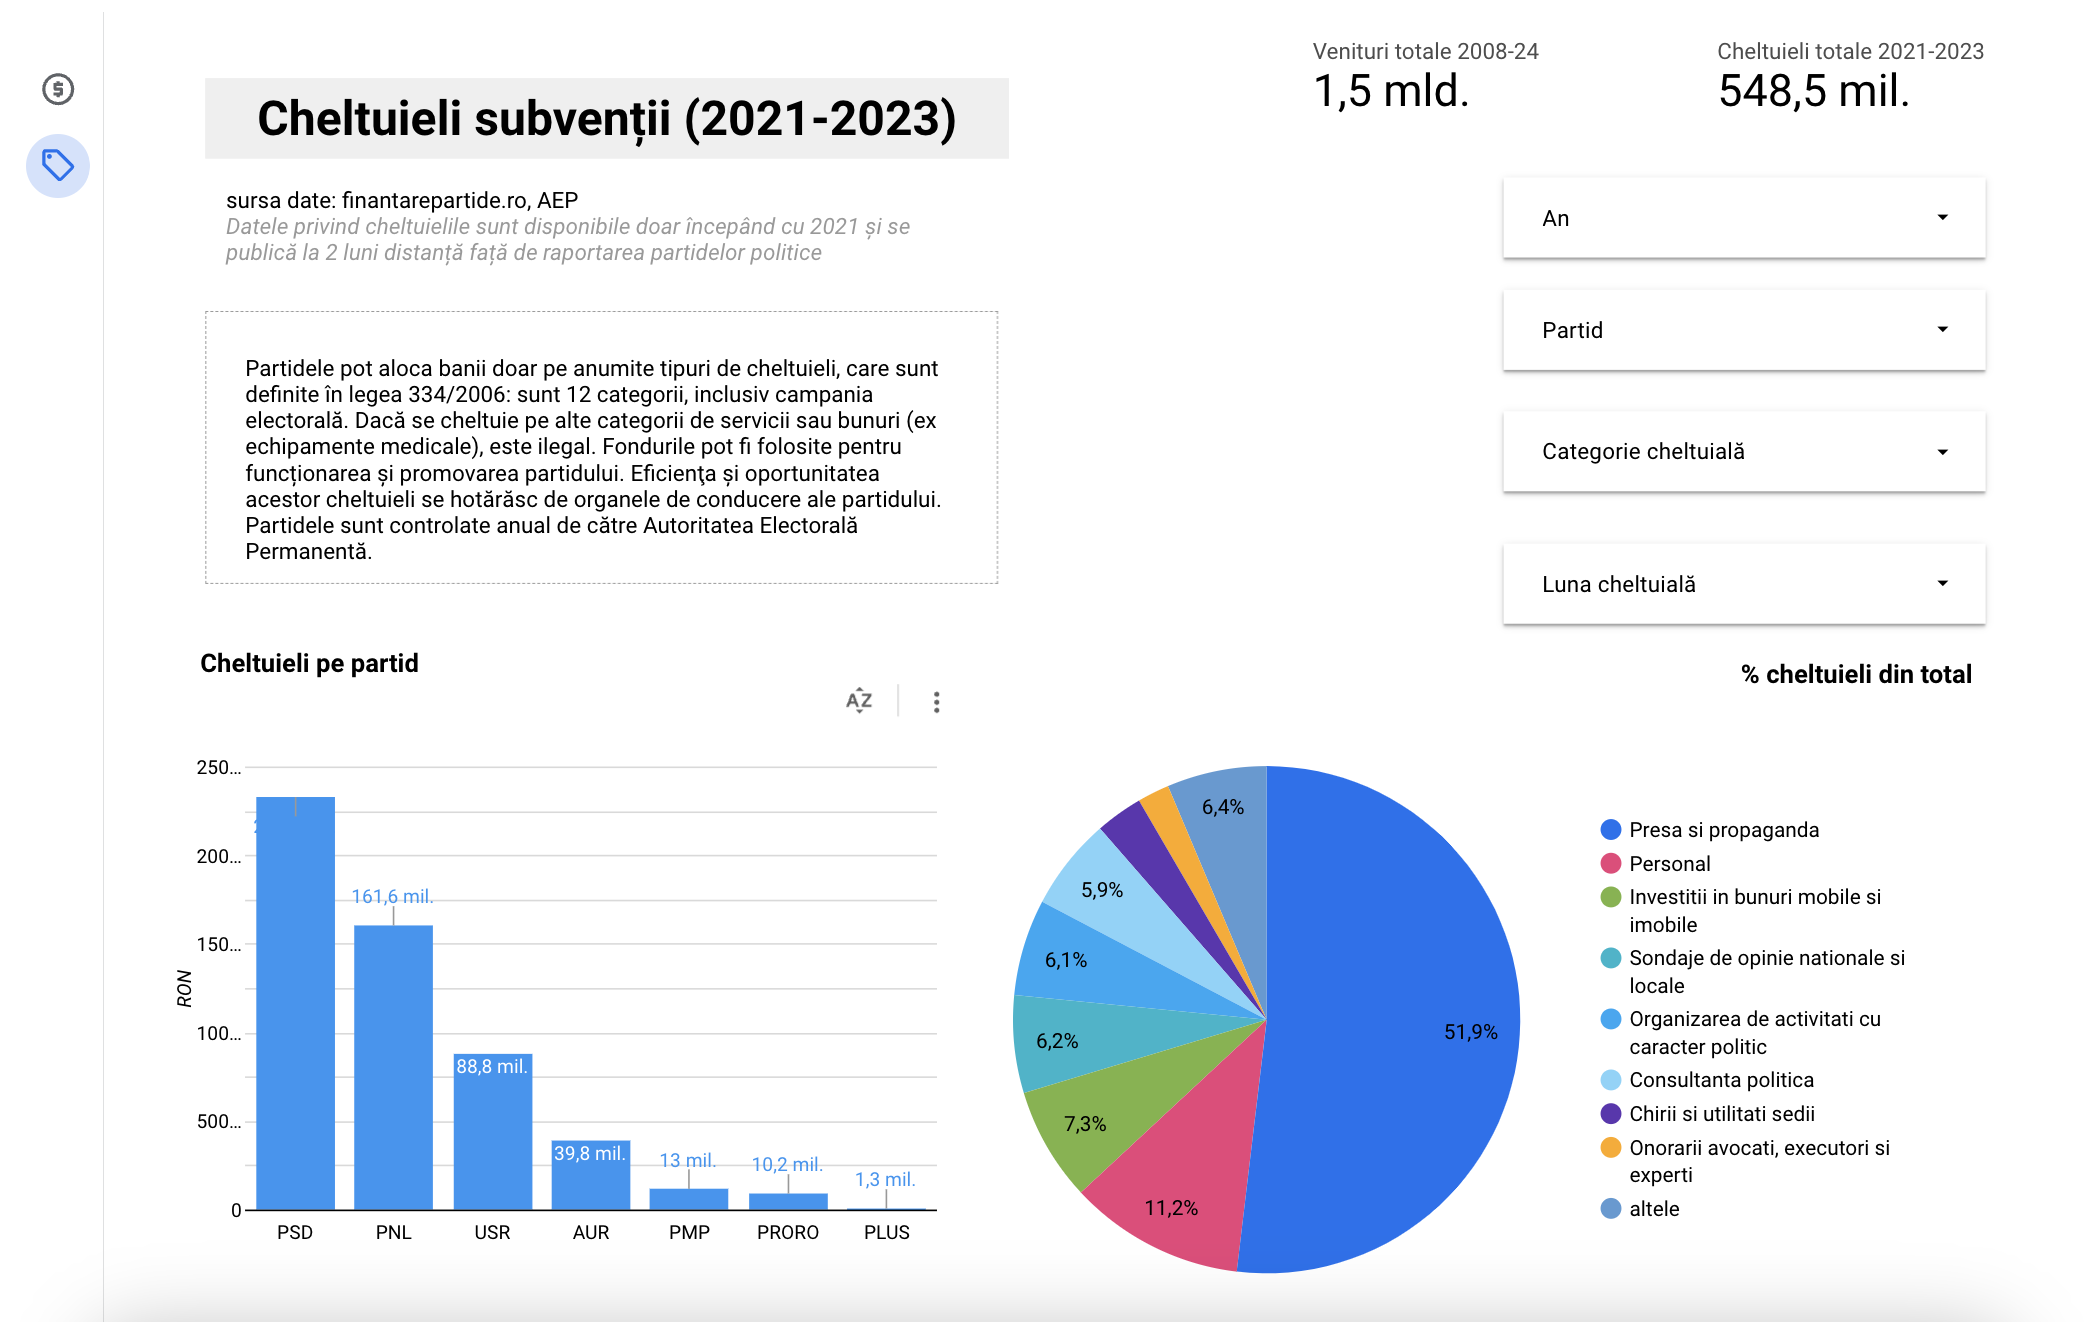Image resolution: width=2088 pixels, height=1322 pixels.
Task: Select the 'Chirii si utilitati sedii' legend dot
Action: point(1610,1114)
